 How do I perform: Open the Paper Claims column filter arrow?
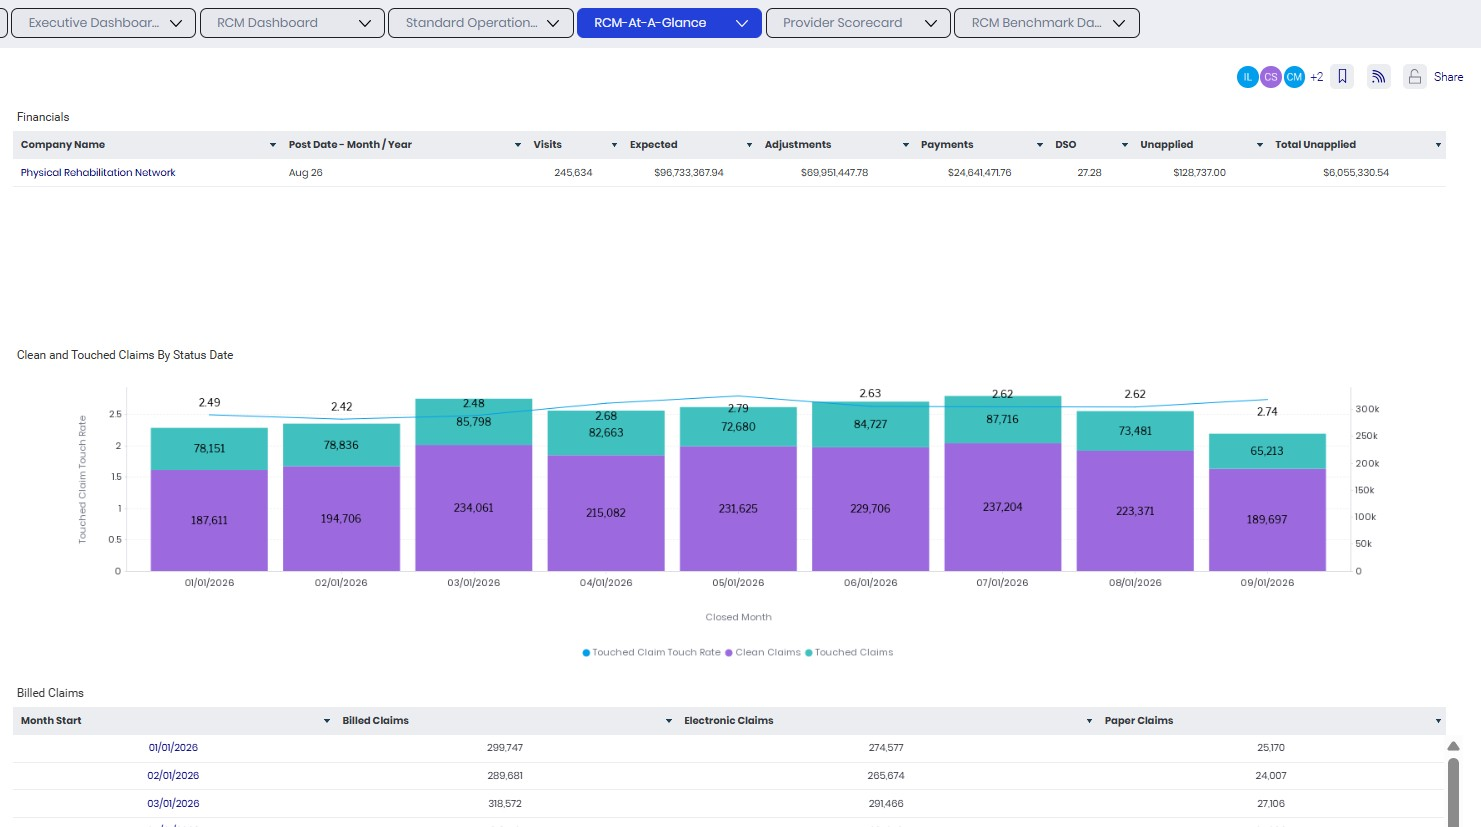(x=1438, y=721)
